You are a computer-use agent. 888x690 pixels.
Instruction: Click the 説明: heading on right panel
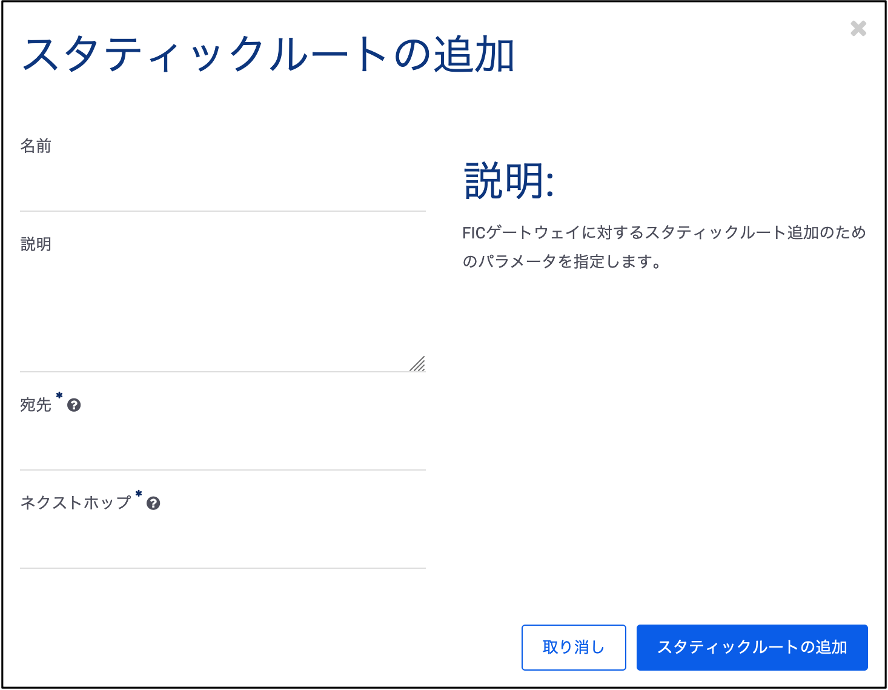tap(509, 181)
